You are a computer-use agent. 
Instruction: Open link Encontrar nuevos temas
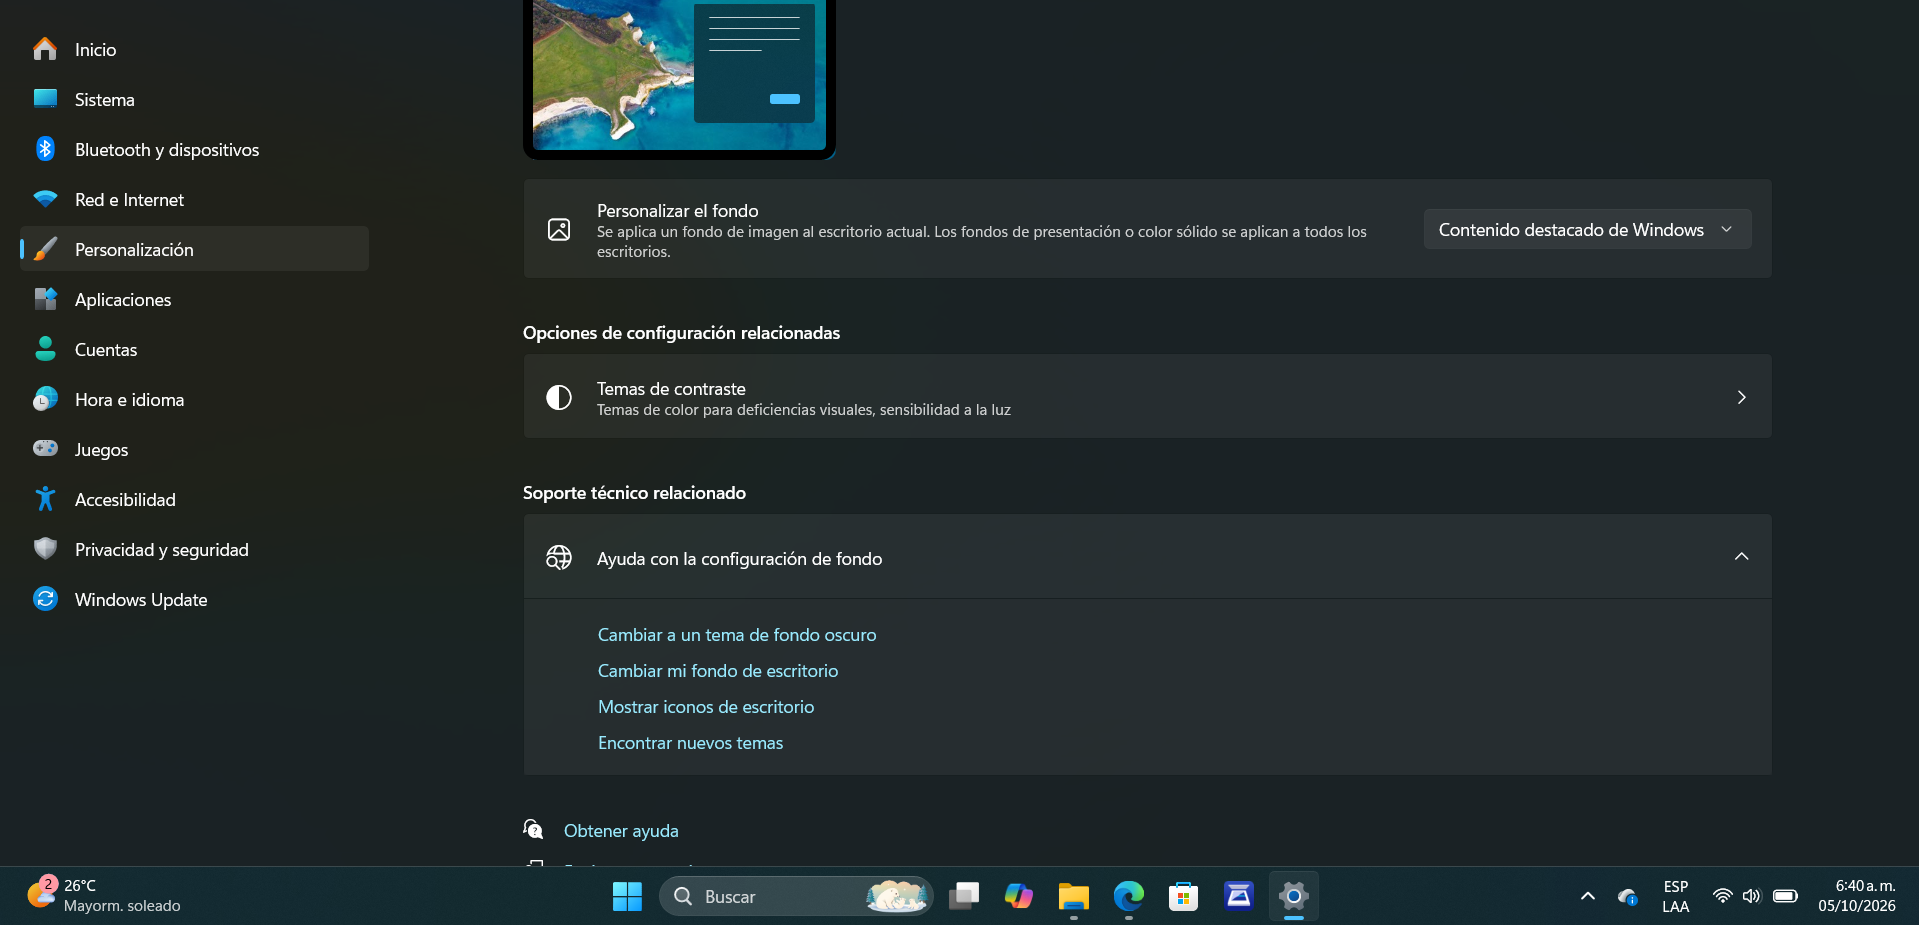click(x=690, y=743)
